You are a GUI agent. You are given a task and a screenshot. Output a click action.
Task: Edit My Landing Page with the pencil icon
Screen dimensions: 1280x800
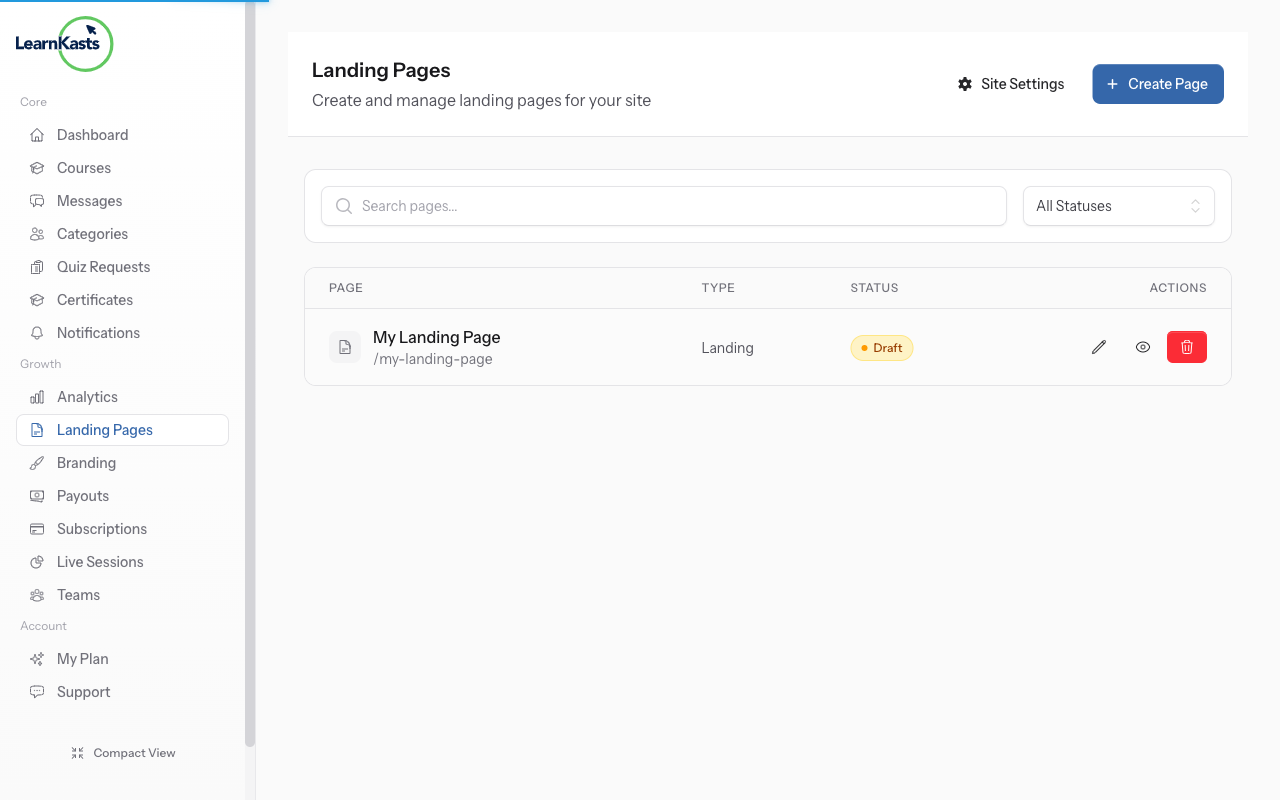[x=1098, y=347]
